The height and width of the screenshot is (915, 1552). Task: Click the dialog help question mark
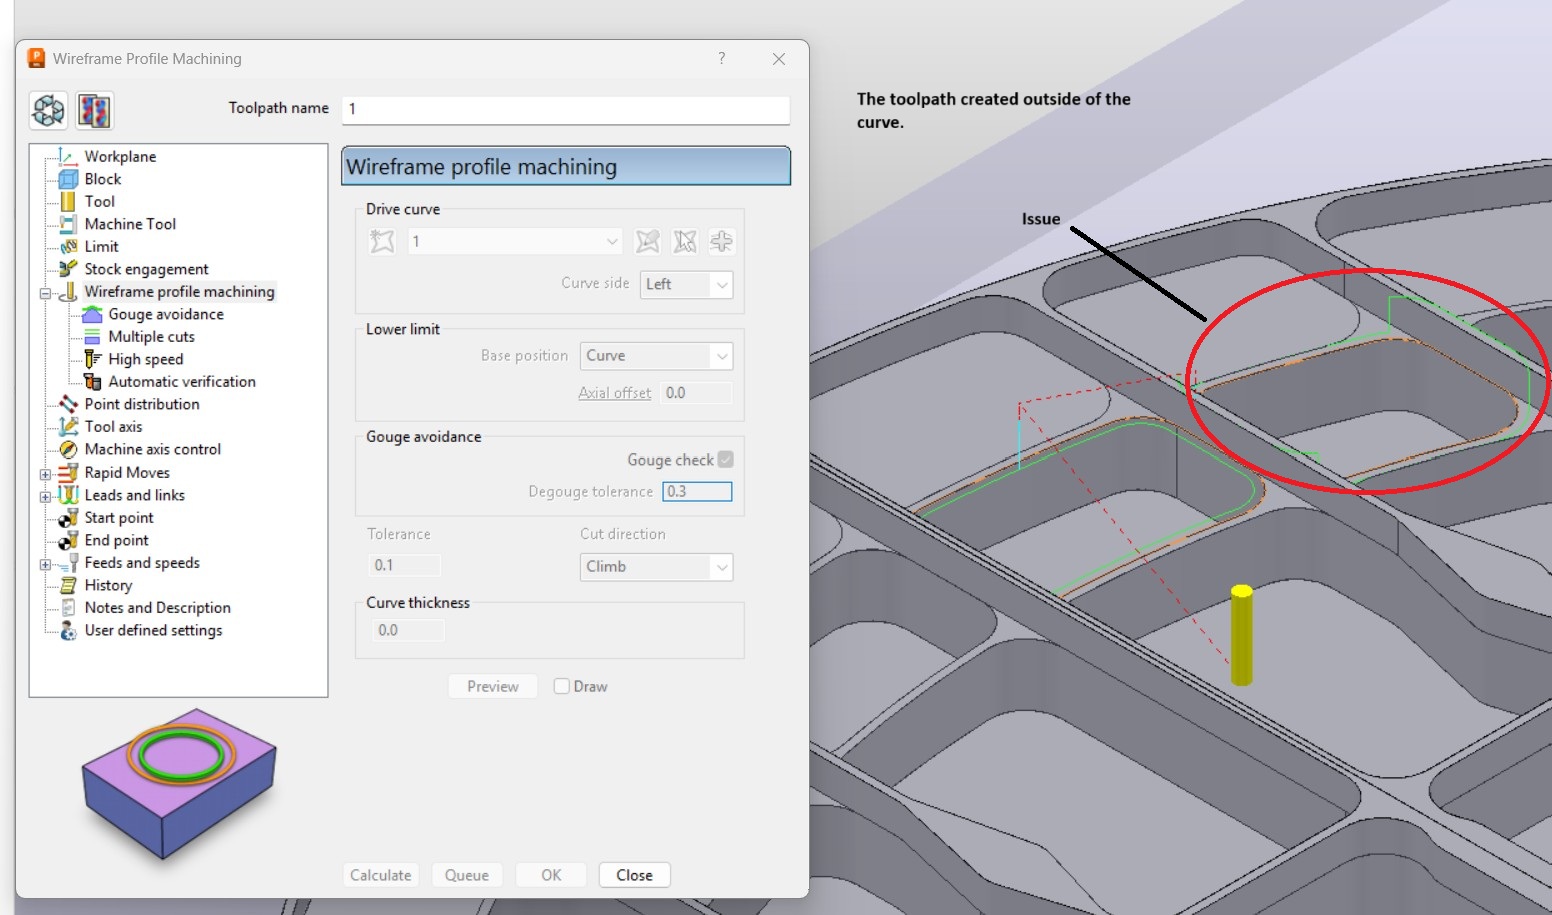[722, 58]
